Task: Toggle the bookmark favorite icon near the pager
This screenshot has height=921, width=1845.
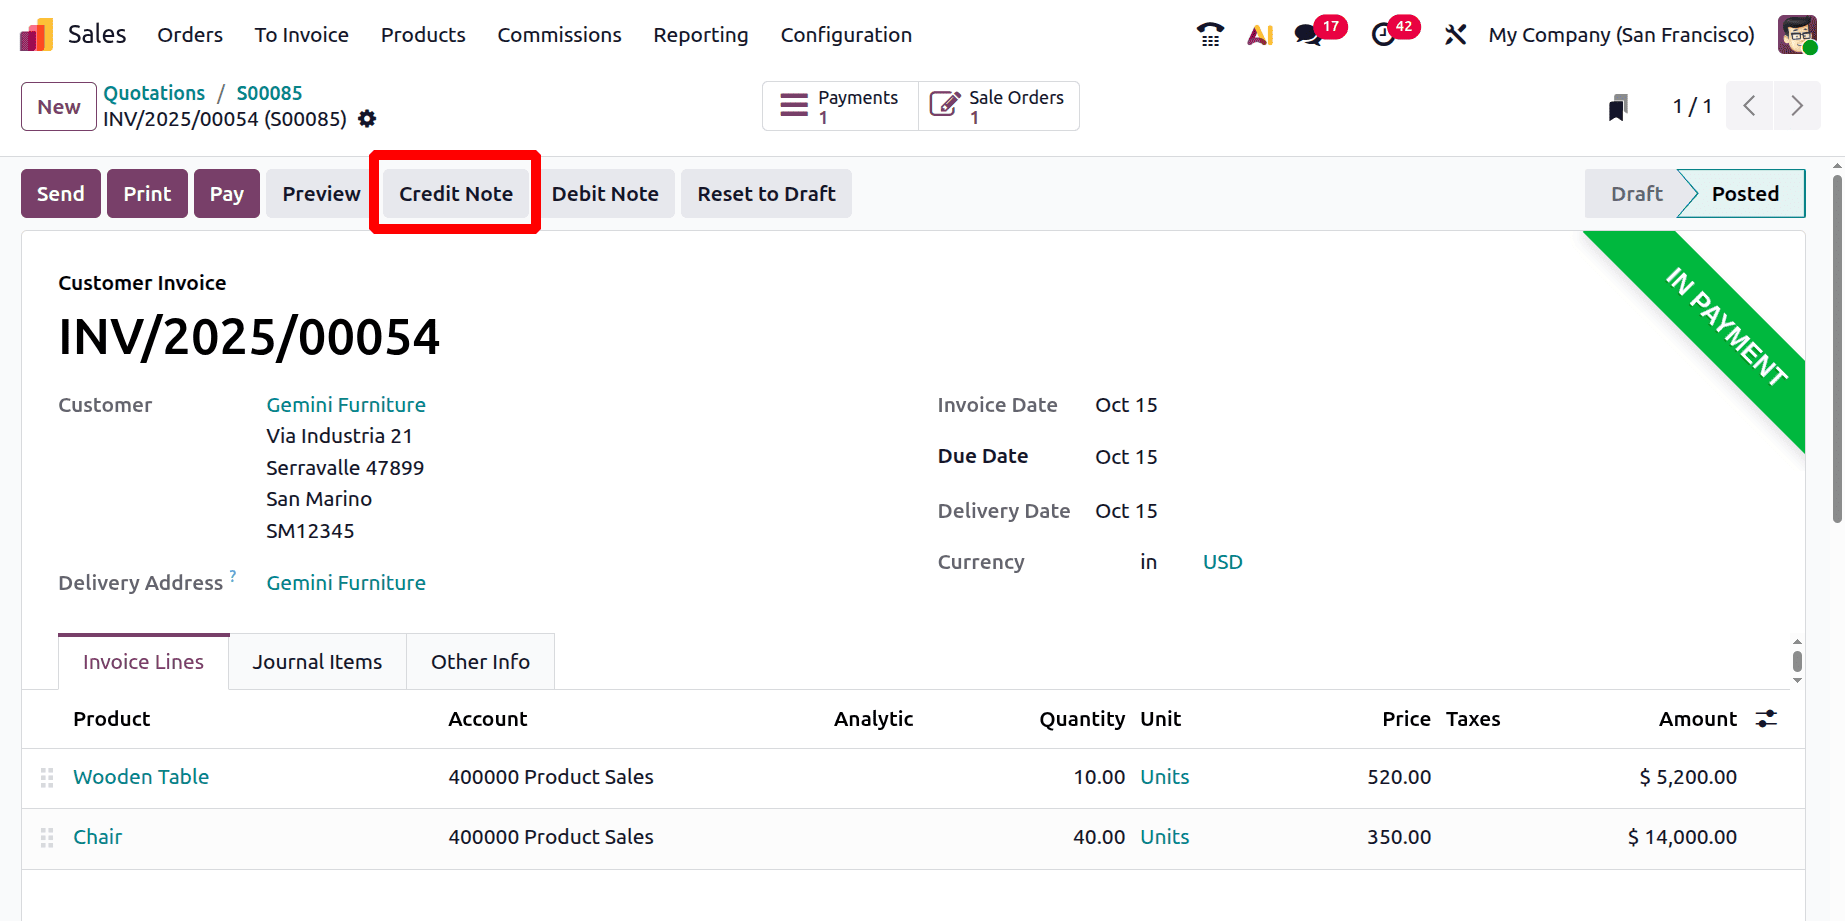Action: (1619, 106)
